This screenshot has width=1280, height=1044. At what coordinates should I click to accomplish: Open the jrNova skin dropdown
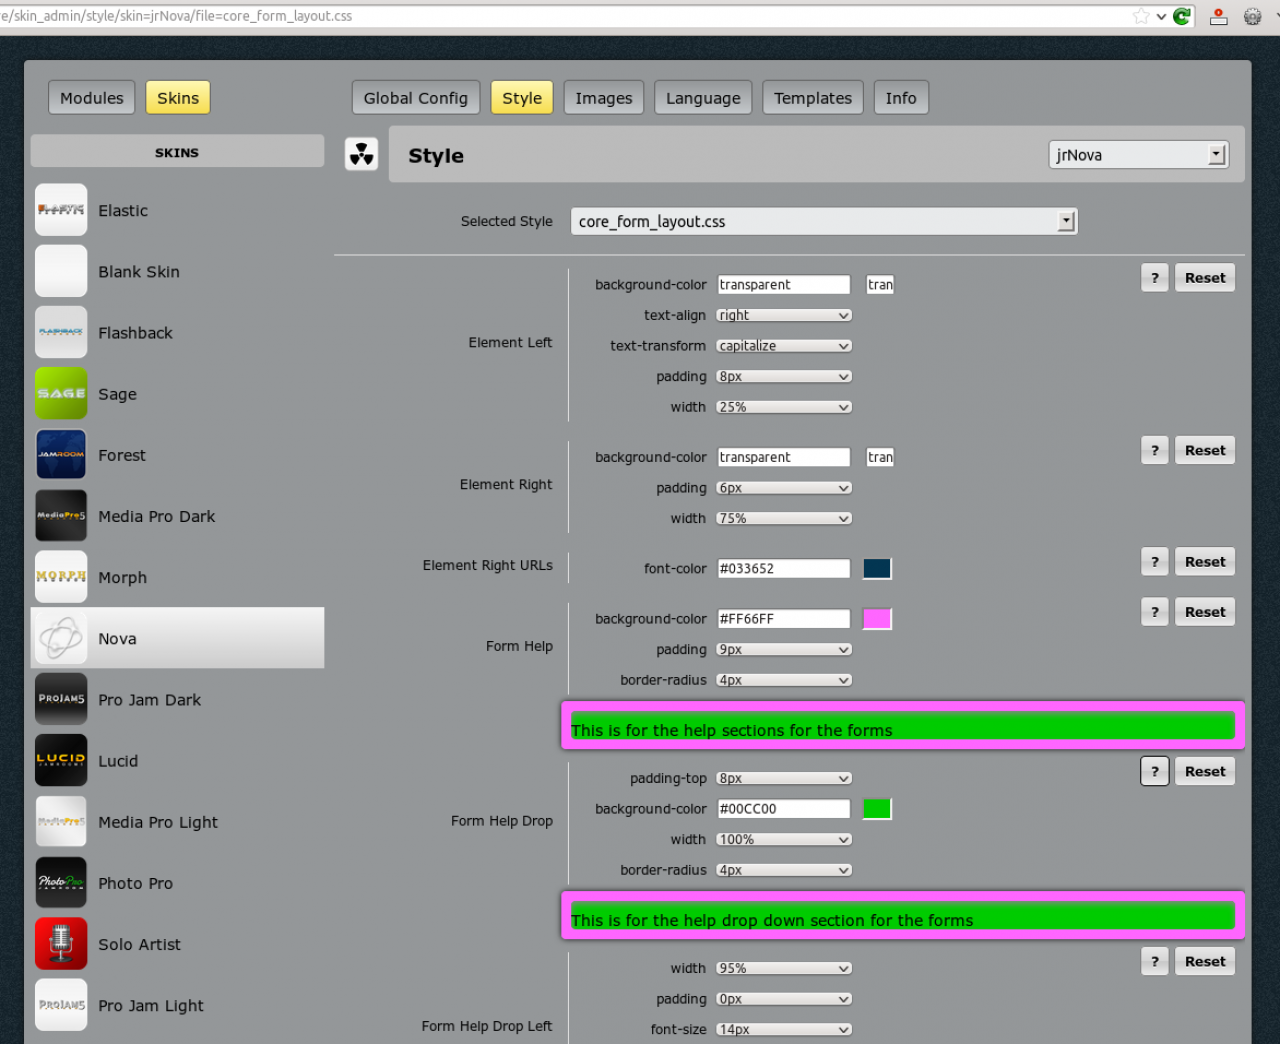coord(1138,155)
